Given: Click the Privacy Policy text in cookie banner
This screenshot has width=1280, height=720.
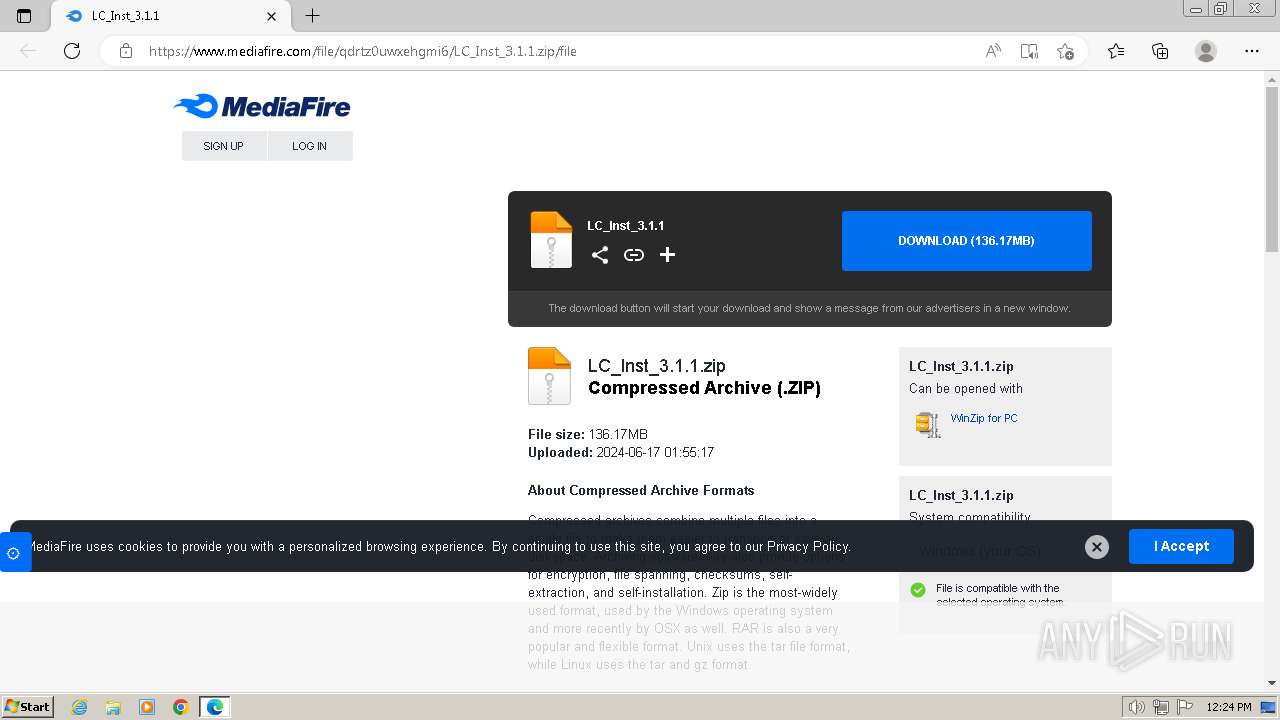Looking at the screenshot, I should coord(808,546).
